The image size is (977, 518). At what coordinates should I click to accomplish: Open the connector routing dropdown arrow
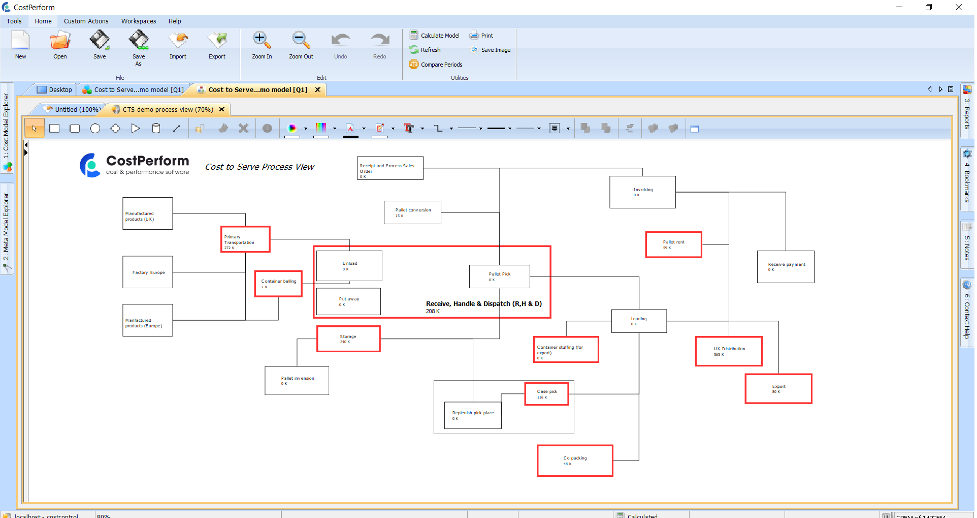pos(451,128)
